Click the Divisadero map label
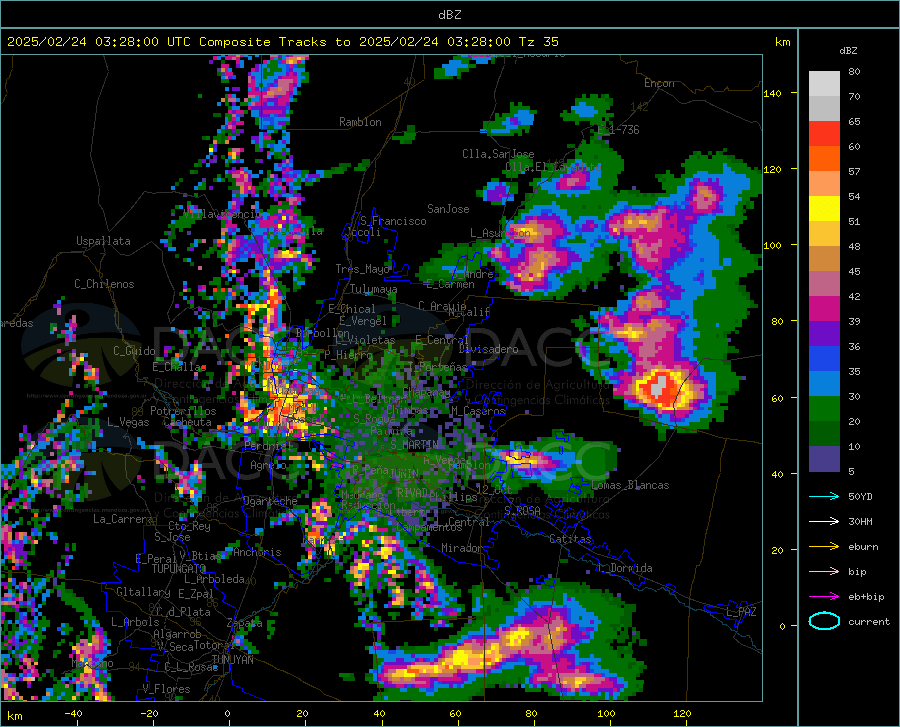Image resolution: width=900 pixels, height=727 pixels. coord(488,349)
